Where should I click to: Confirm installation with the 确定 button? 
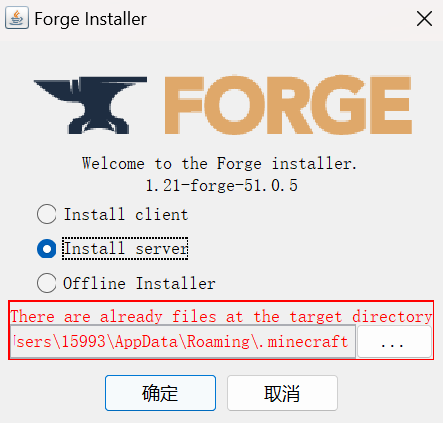coord(160,393)
